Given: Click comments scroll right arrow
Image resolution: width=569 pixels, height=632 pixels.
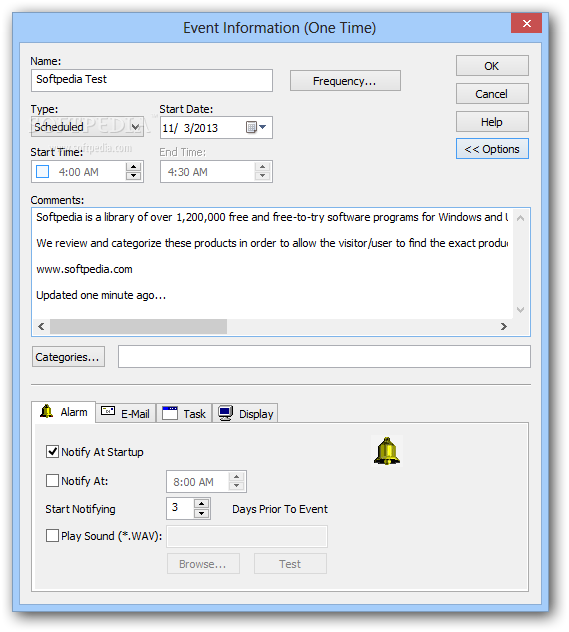Looking at the screenshot, I should tap(503, 326).
